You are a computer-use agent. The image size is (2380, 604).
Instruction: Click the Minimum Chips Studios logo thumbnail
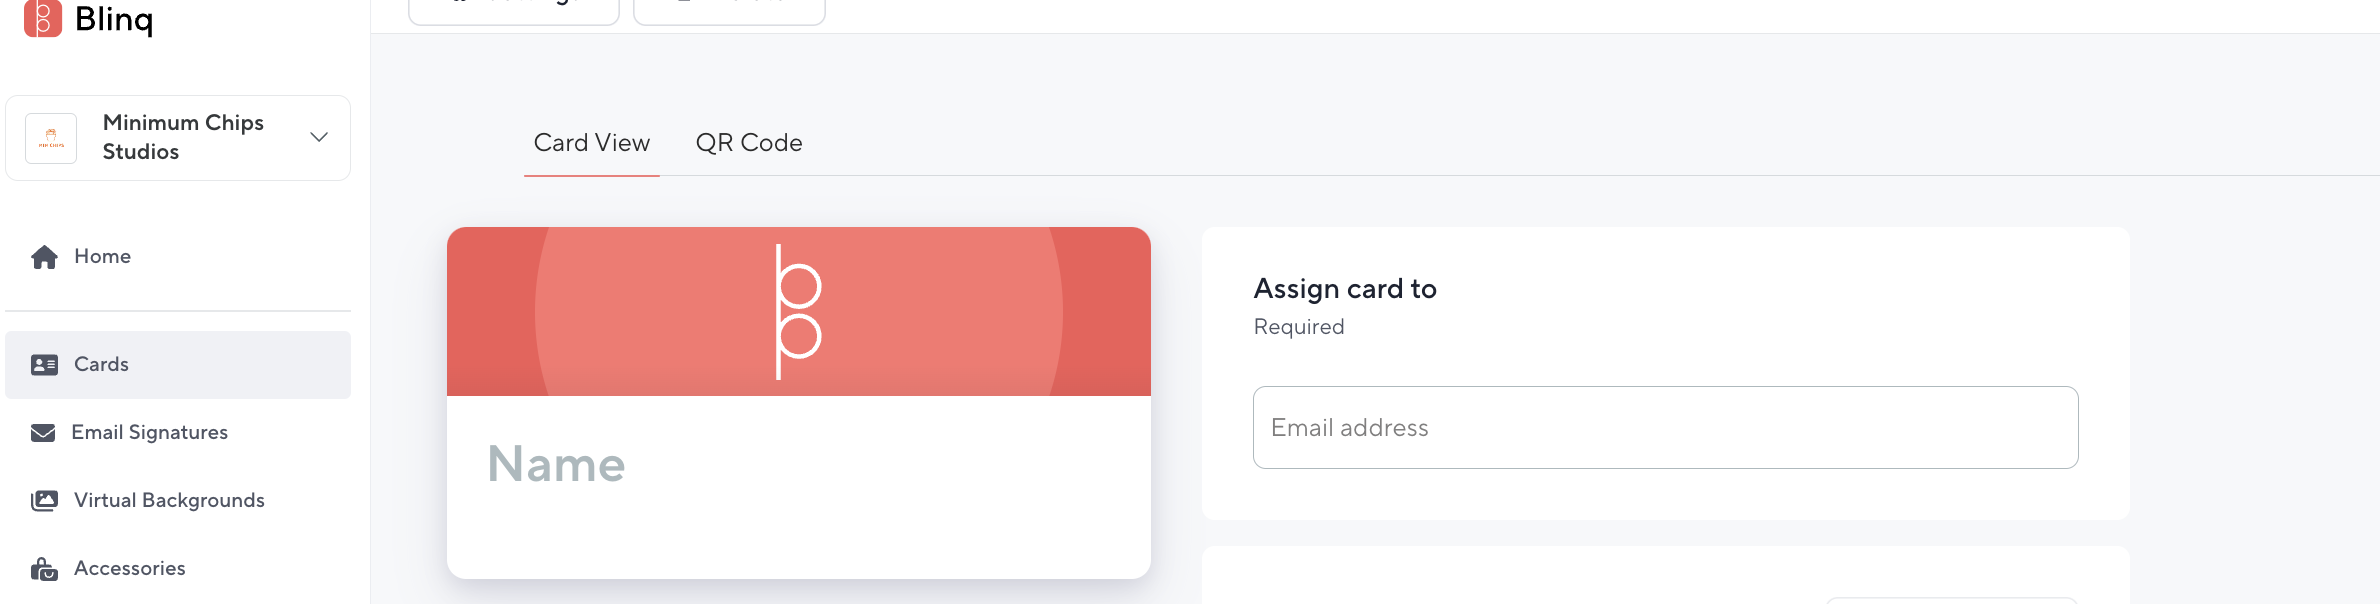click(51, 138)
